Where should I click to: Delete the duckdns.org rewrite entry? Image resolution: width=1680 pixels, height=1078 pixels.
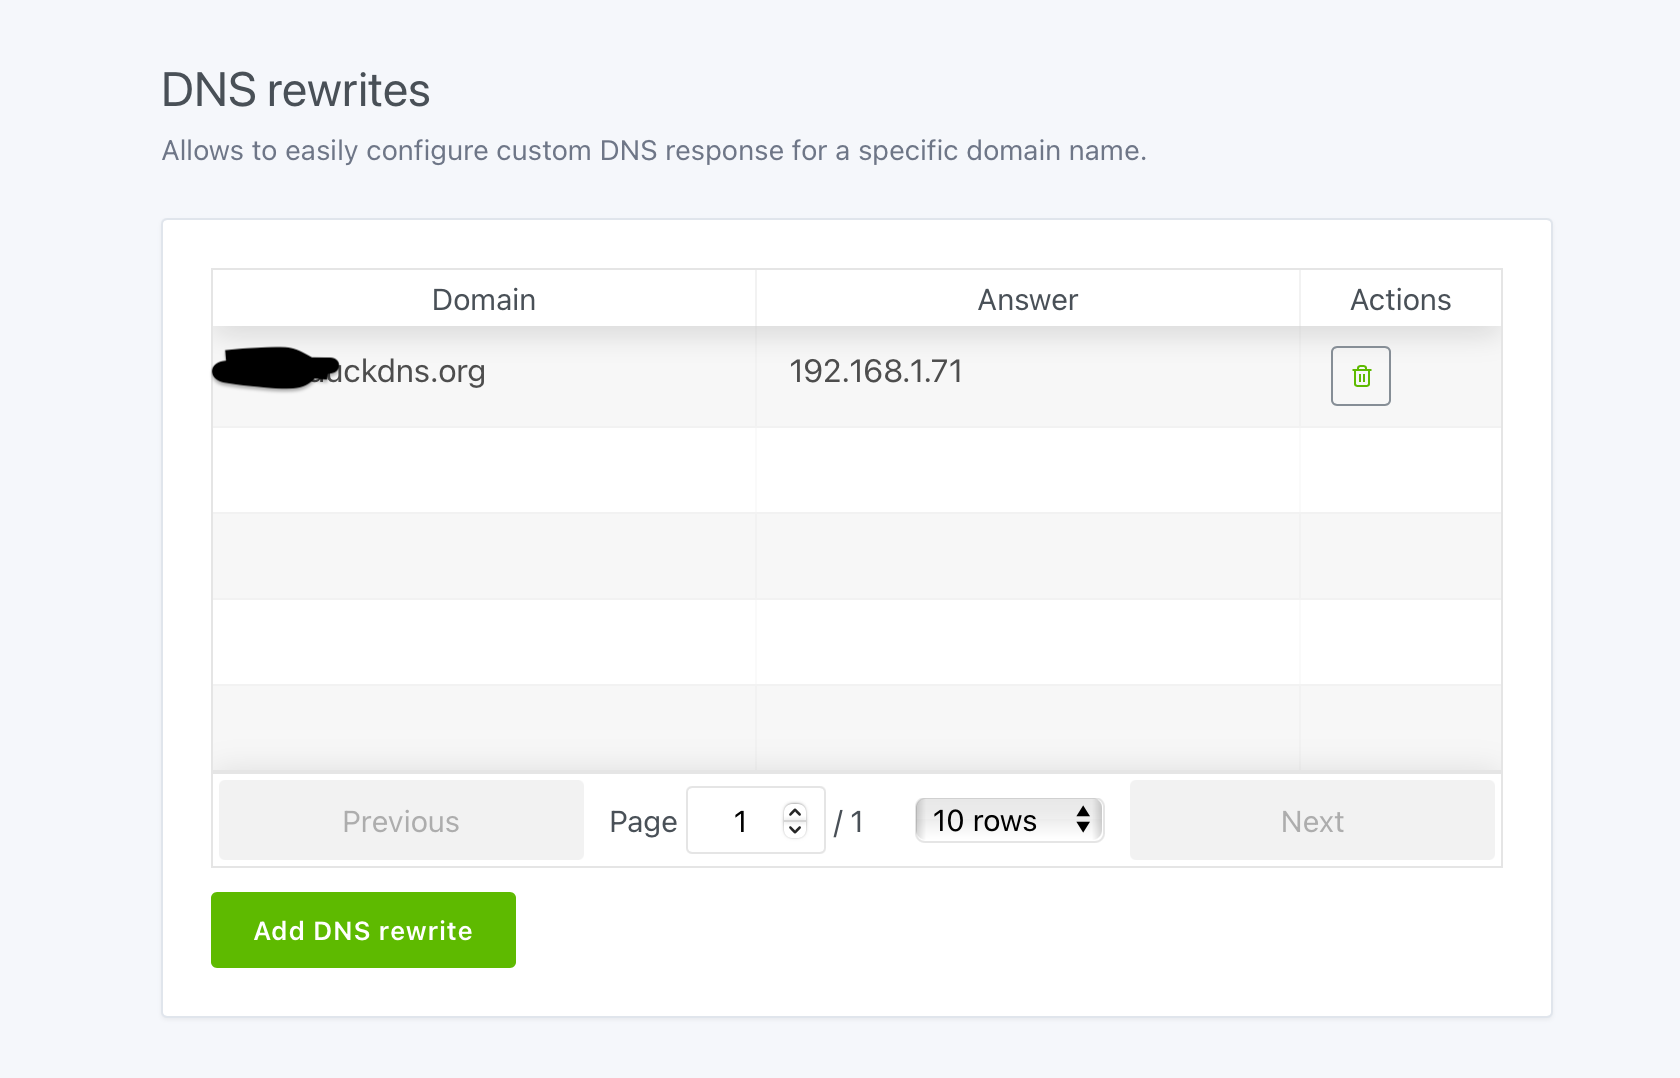1360,376
